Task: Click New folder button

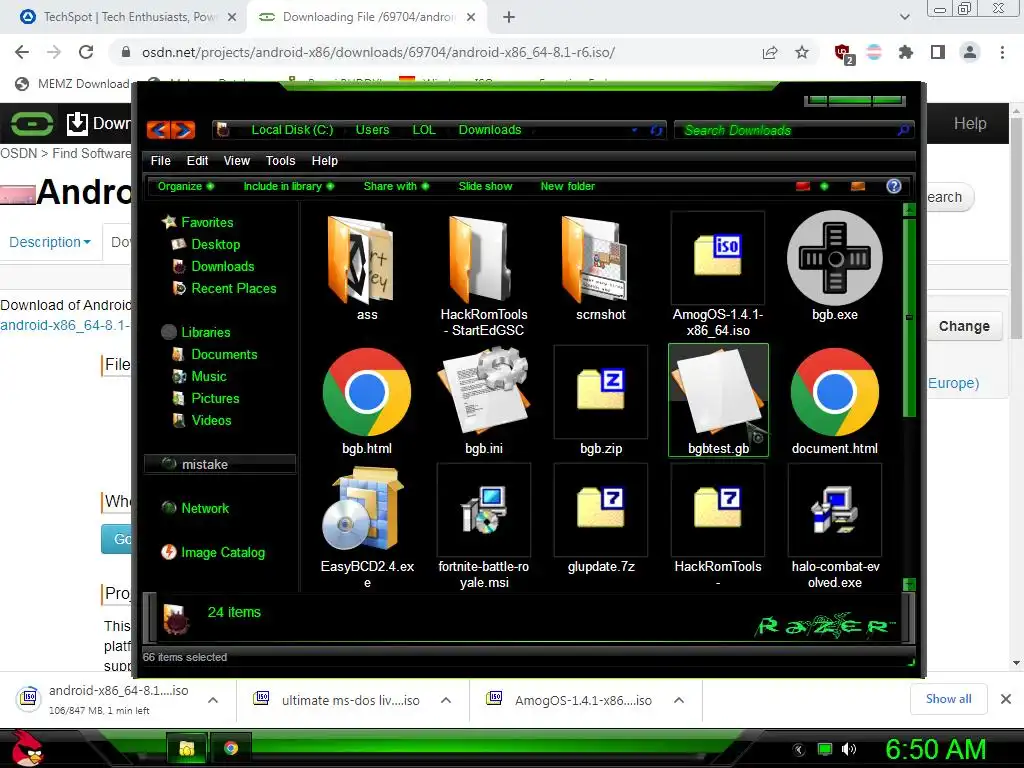Action: [568, 186]
